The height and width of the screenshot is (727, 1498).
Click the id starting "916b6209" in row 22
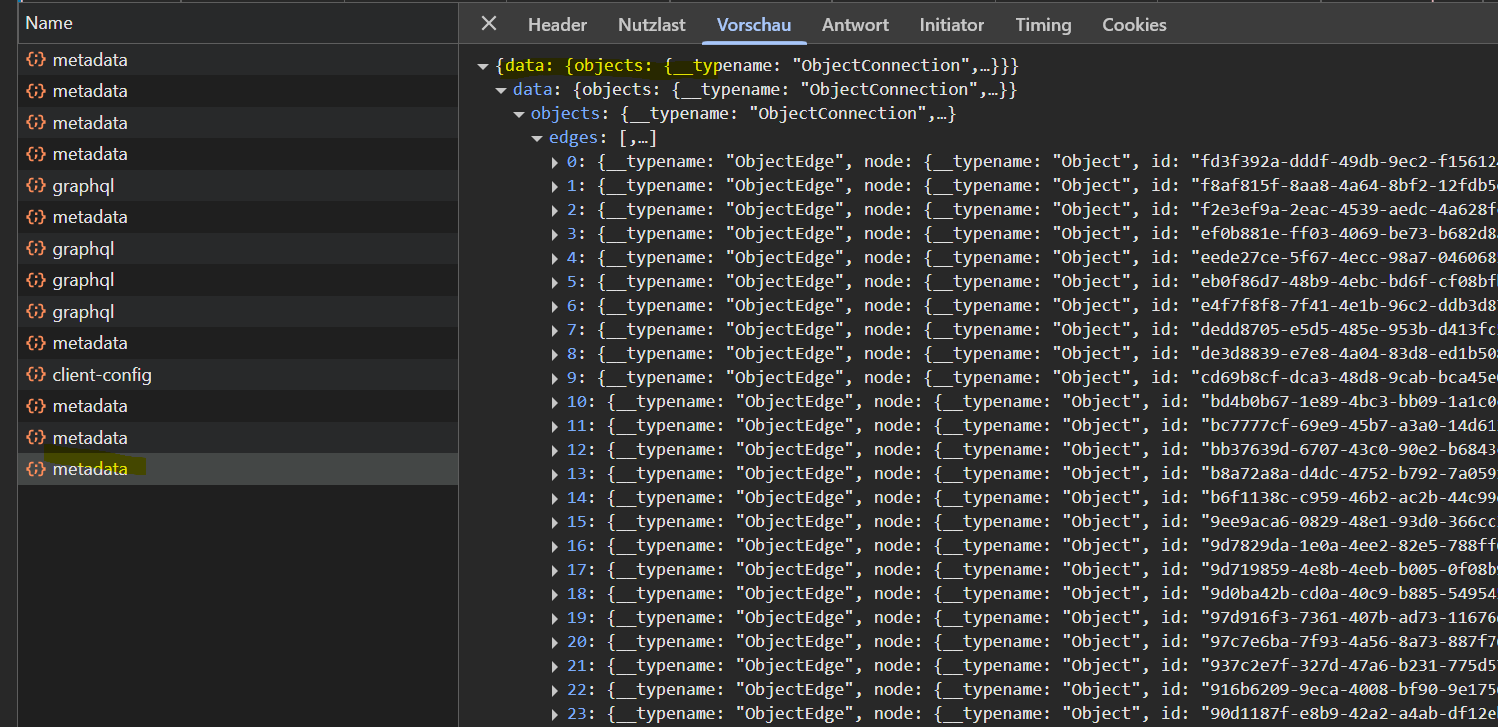[x=1349, y=689]
